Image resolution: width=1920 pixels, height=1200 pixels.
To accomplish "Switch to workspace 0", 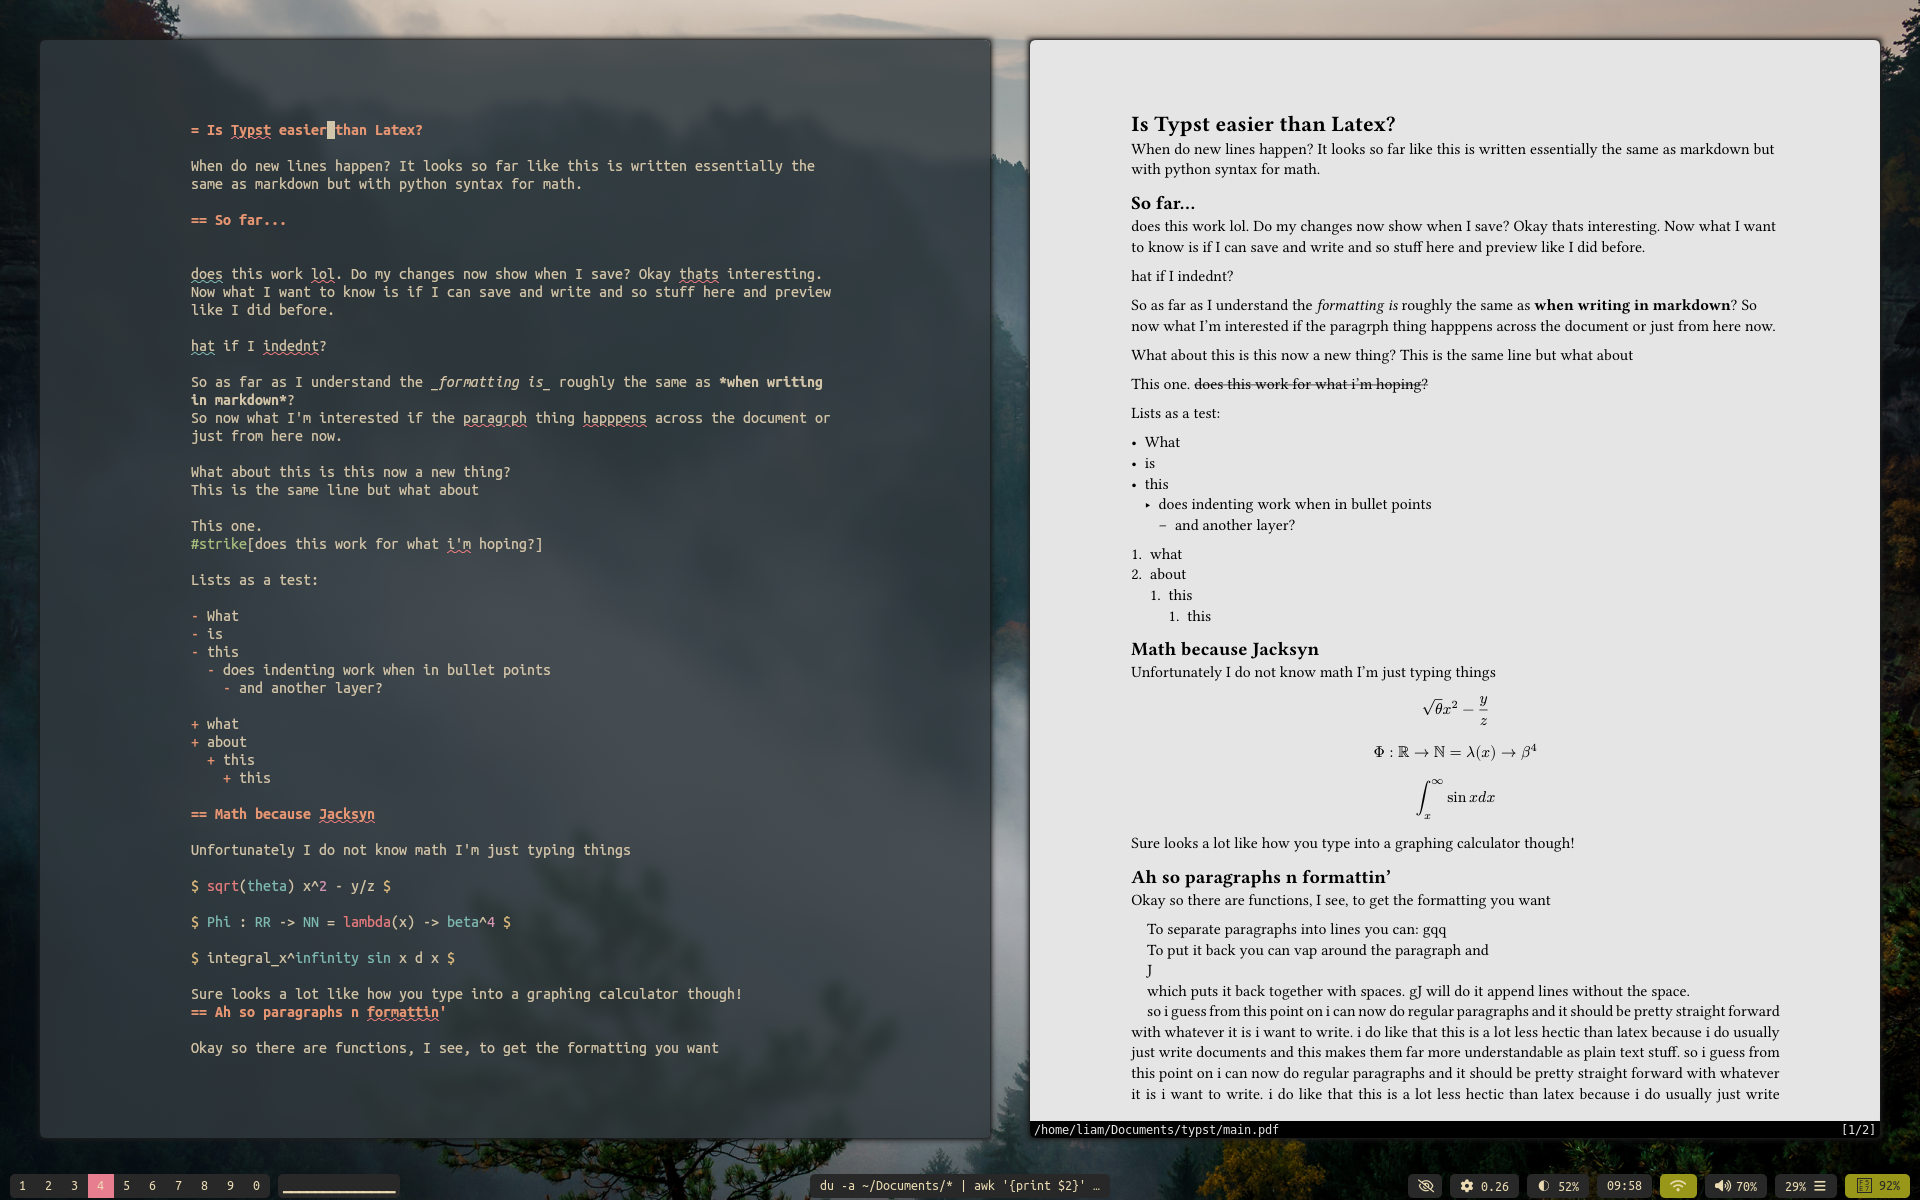I will (x=256, y=1186).
